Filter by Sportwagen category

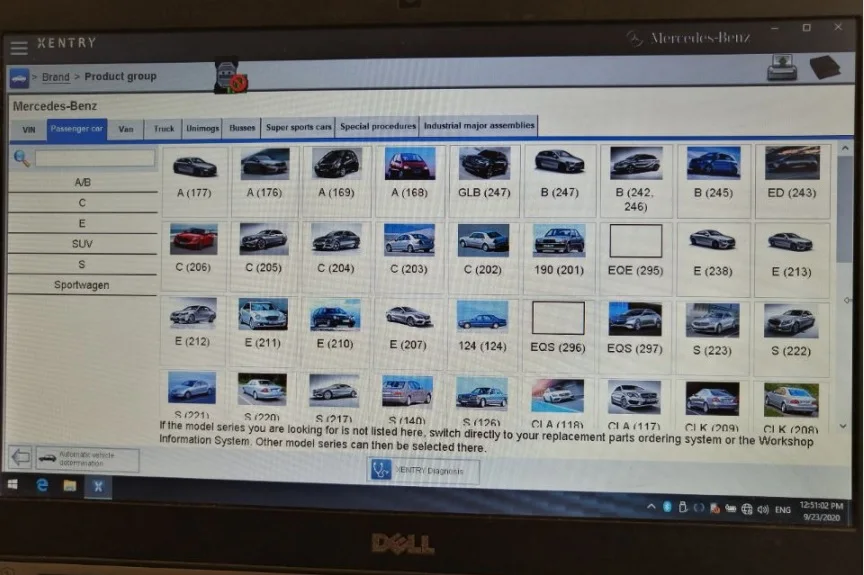pos(83,285)
